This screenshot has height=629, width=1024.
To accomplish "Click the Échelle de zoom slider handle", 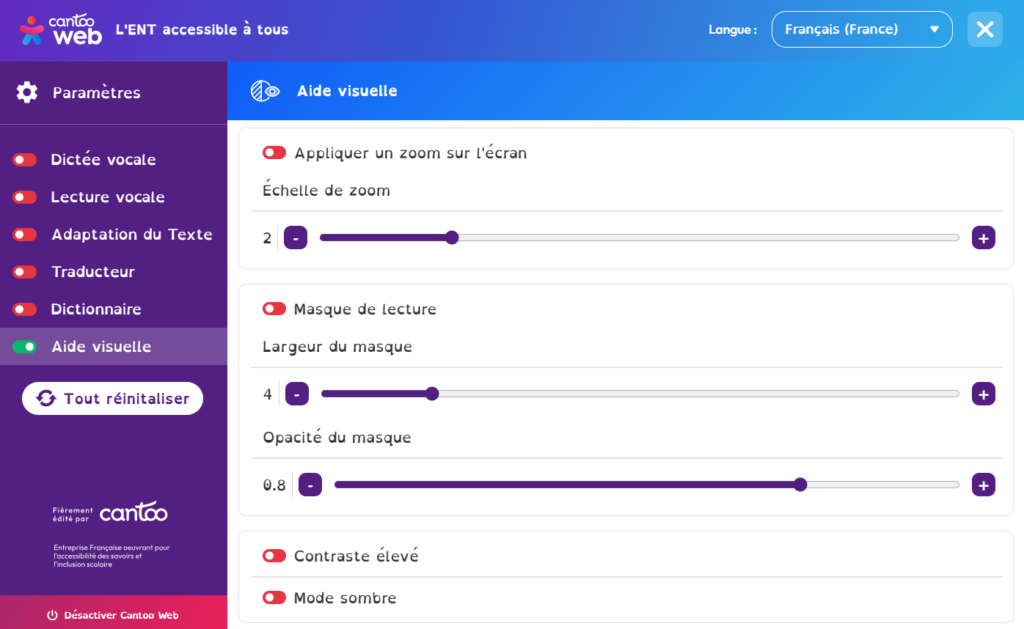I will tap(451, 238).
